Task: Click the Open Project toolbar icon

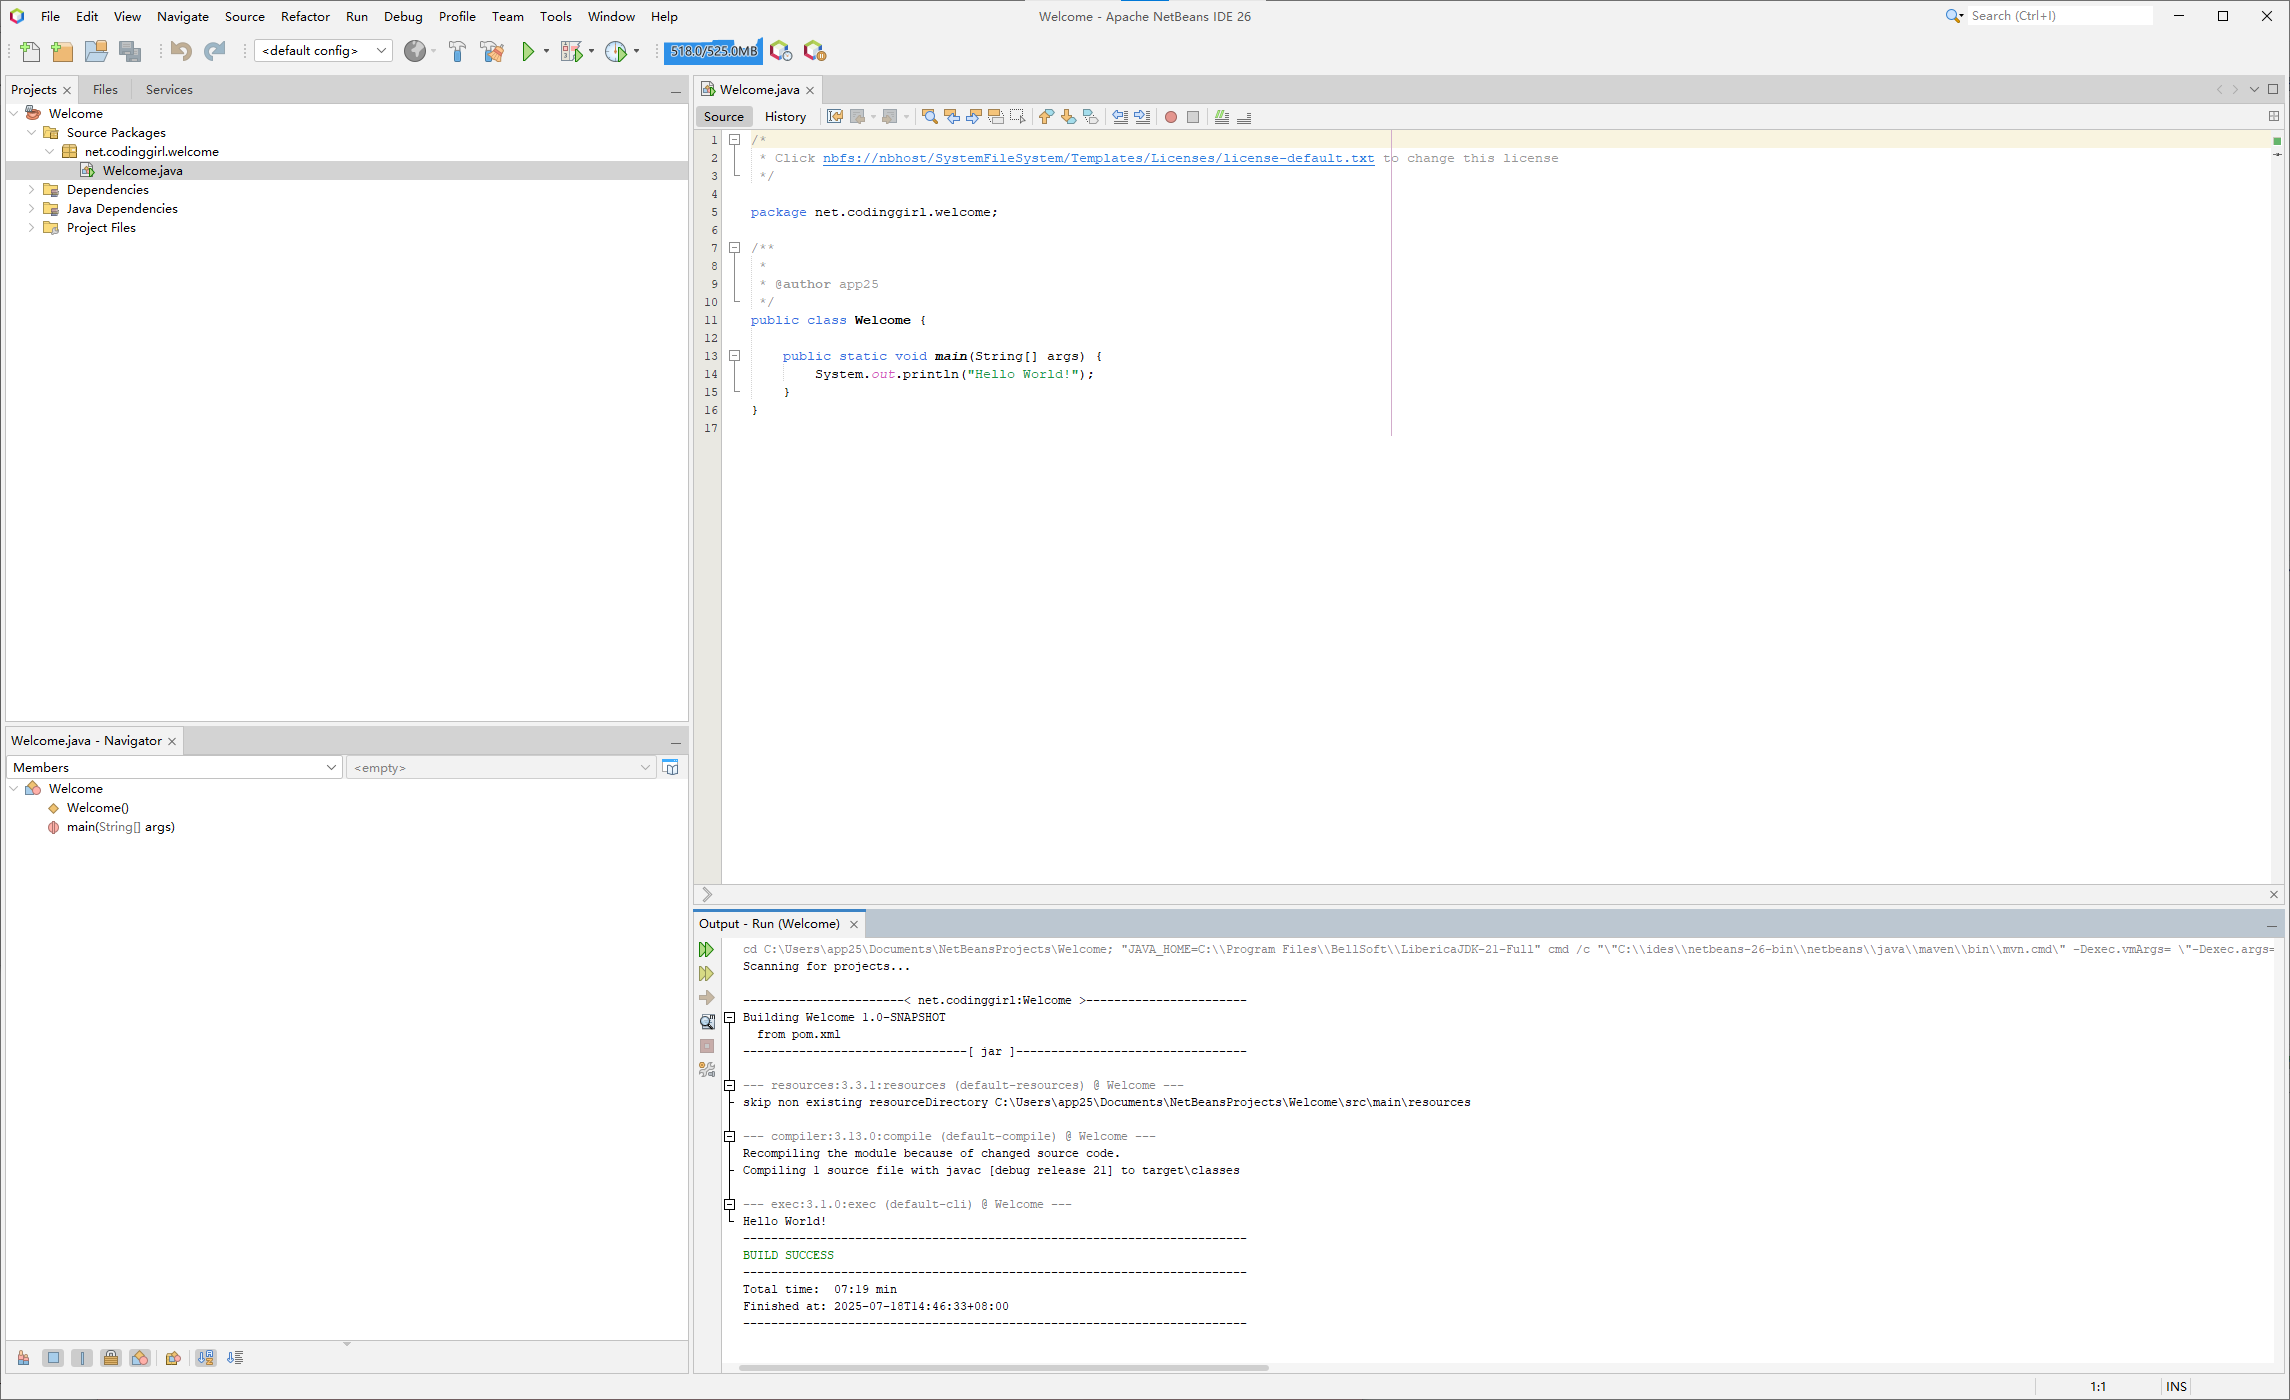Action: click(x=96, y=51)
